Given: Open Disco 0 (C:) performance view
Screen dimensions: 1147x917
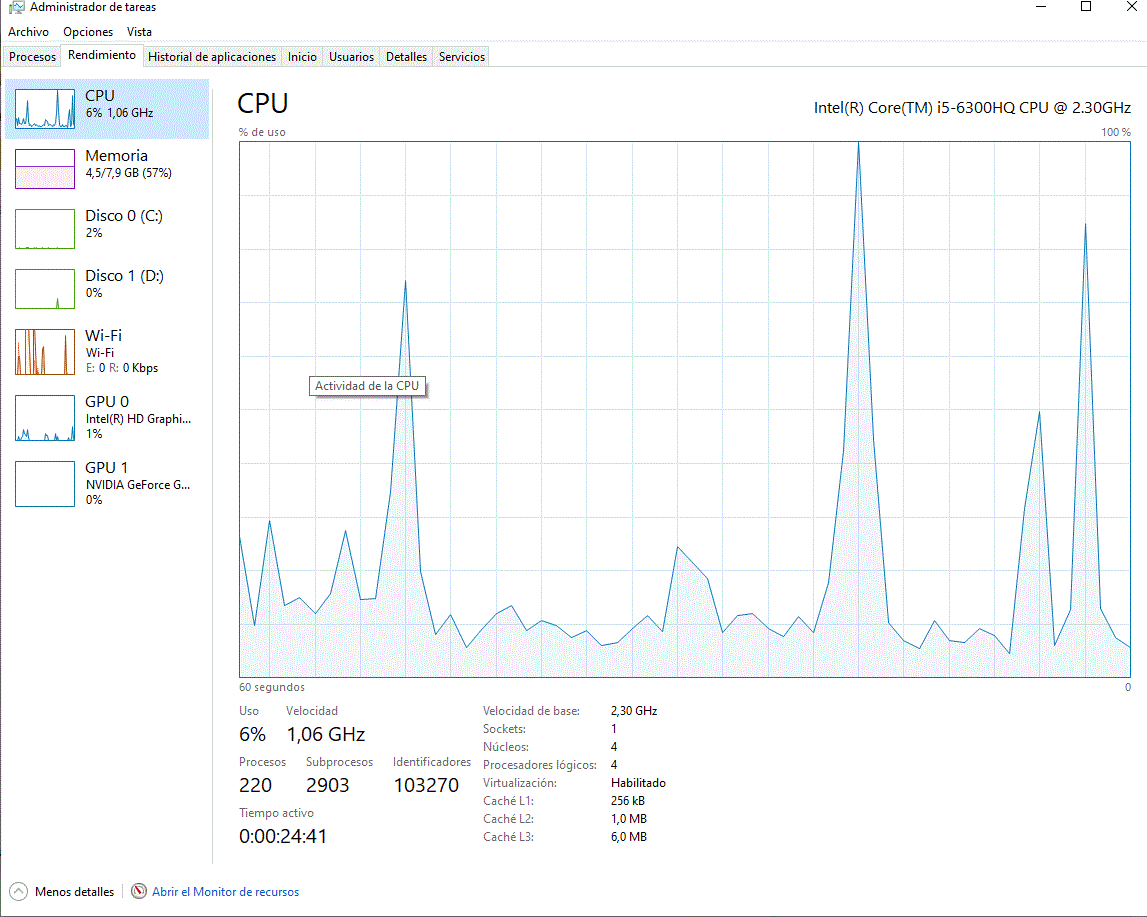Looking at the screenshot, I should [107, 229].
